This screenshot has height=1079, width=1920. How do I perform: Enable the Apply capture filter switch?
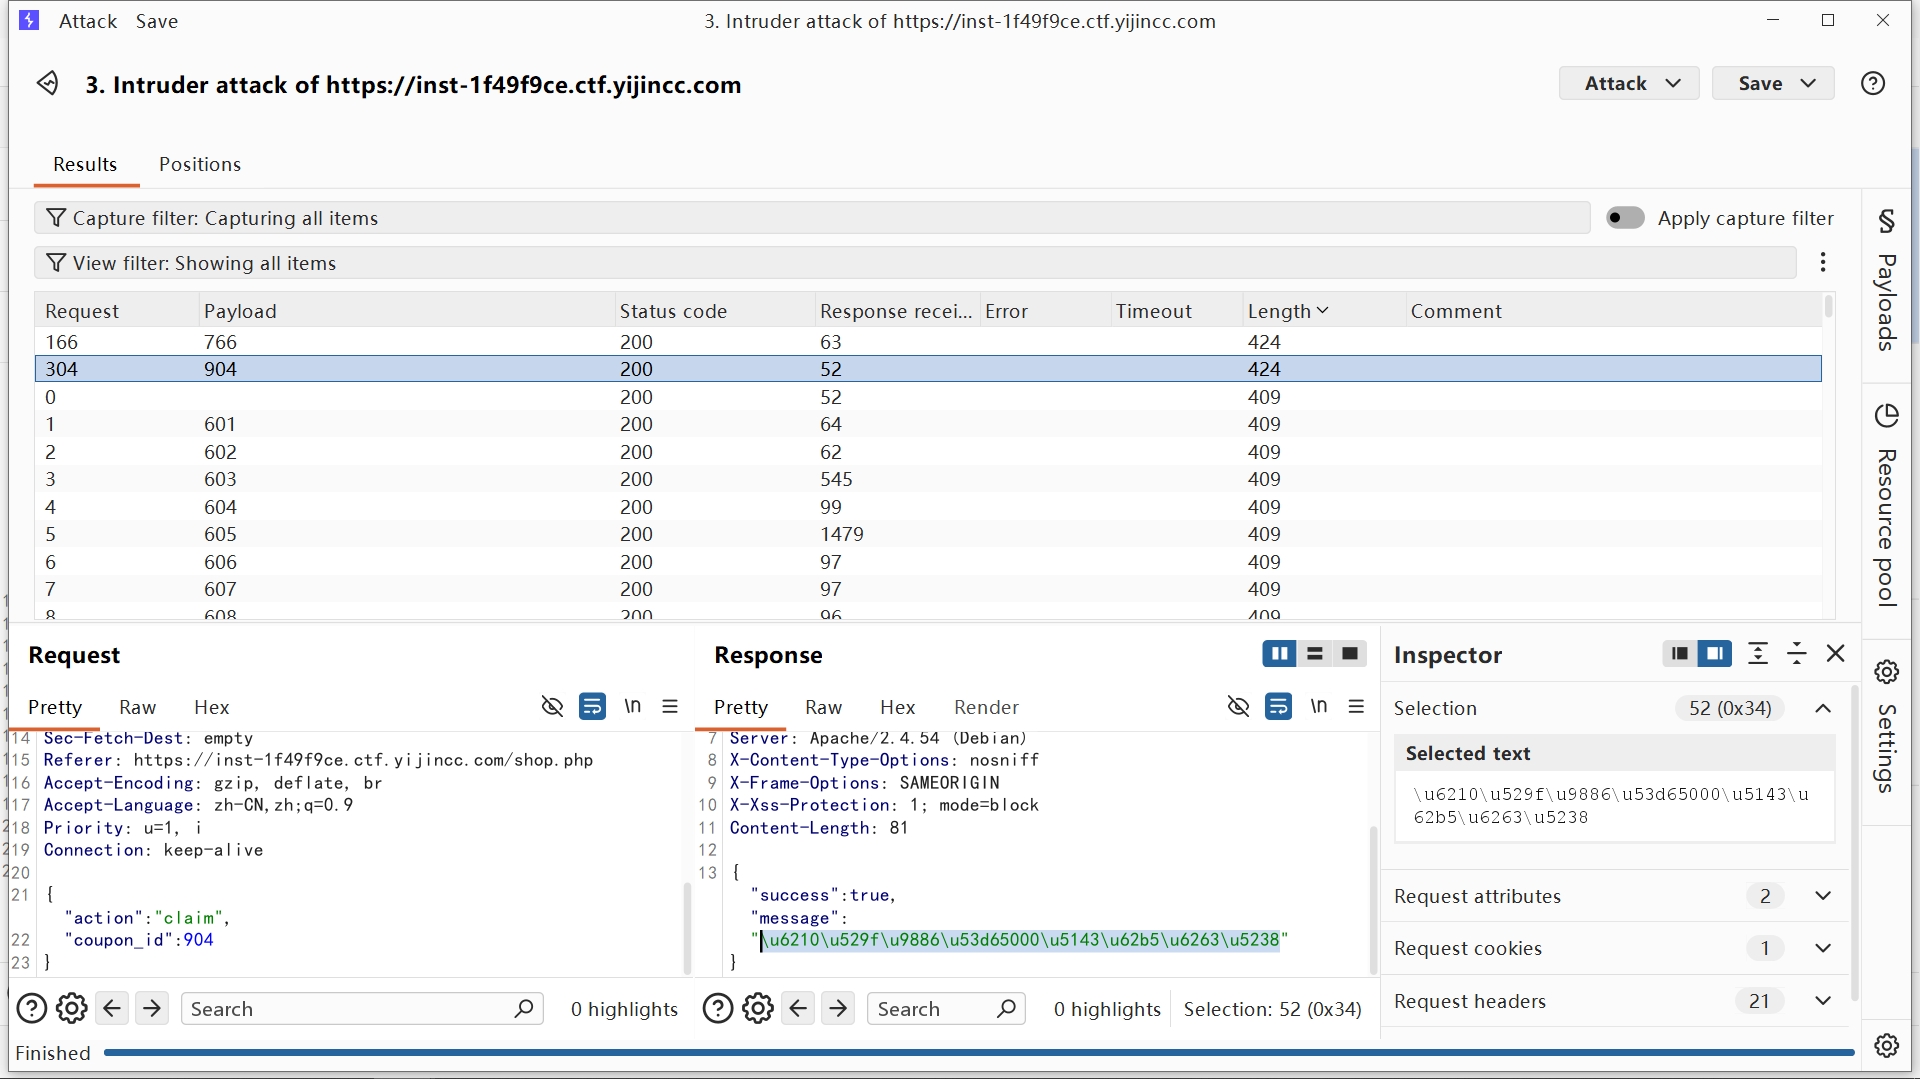coord(1625,218)
